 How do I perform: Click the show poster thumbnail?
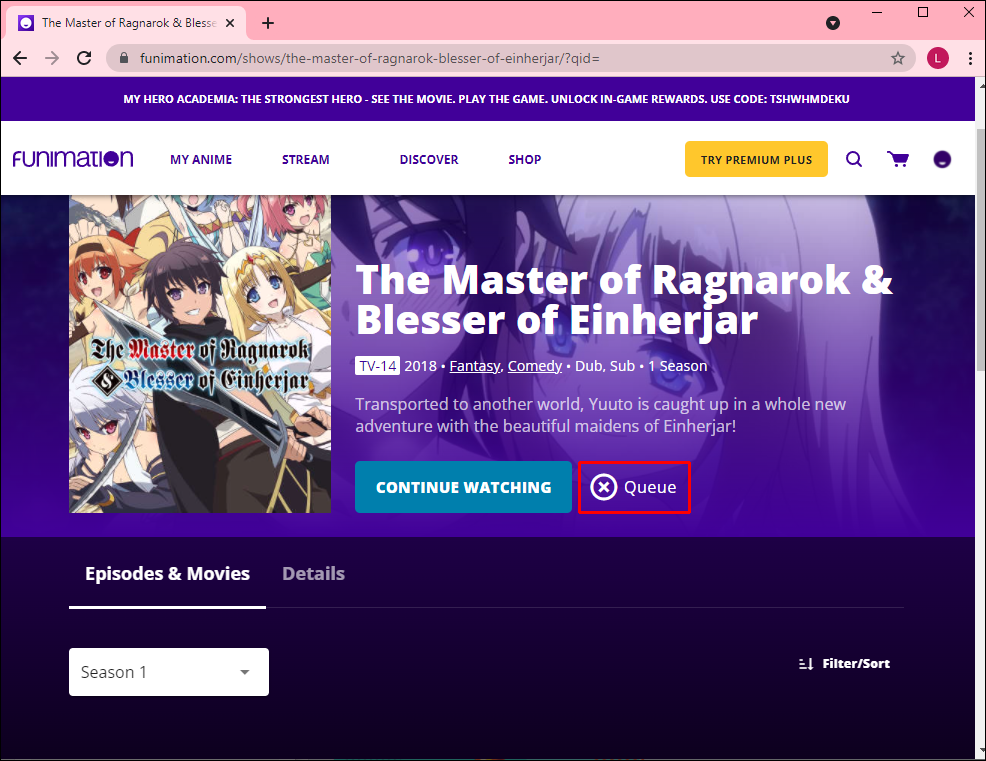coord(200,354)
